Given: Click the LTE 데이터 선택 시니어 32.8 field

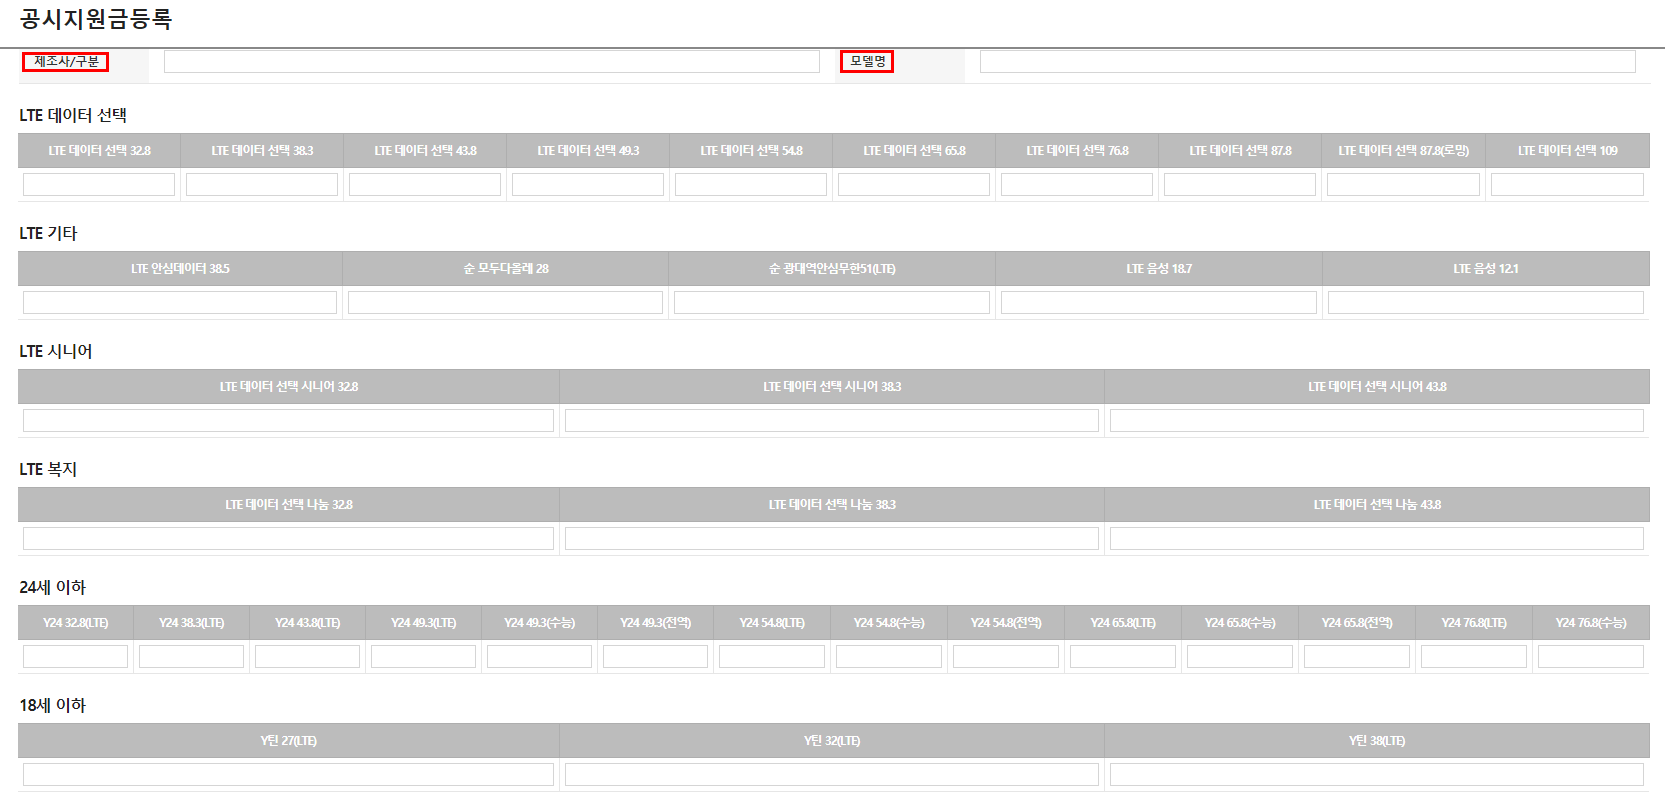Looking at the screenshot, I should pyautogui.click(x=288, y=421).
